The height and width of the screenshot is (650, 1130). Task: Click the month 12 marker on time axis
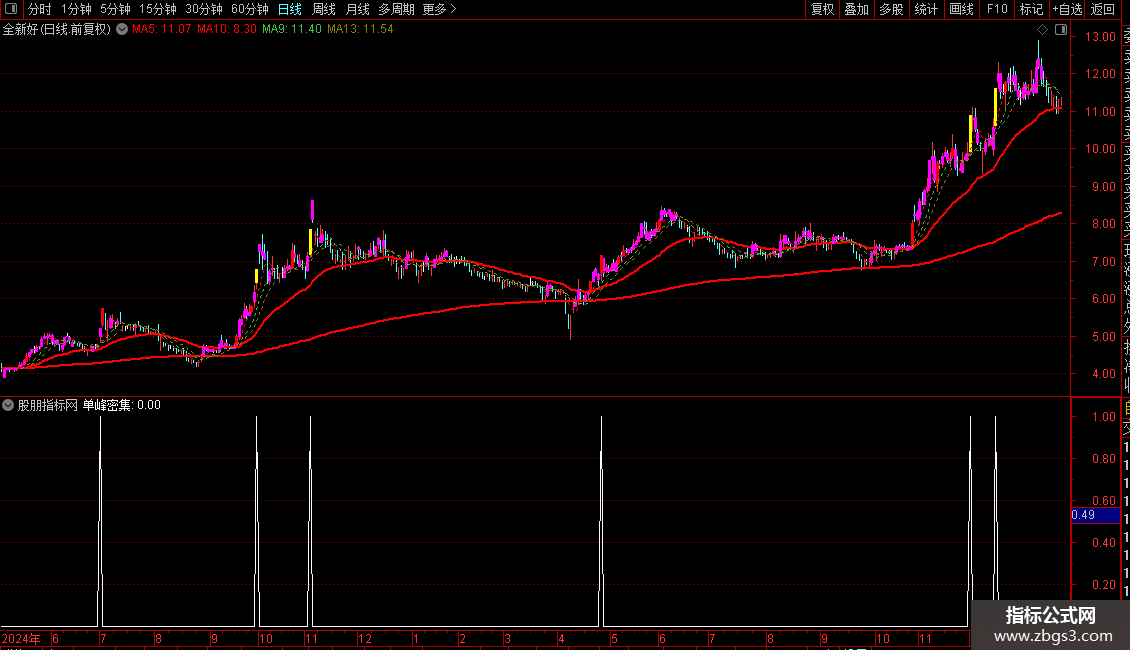coord(365,638)
